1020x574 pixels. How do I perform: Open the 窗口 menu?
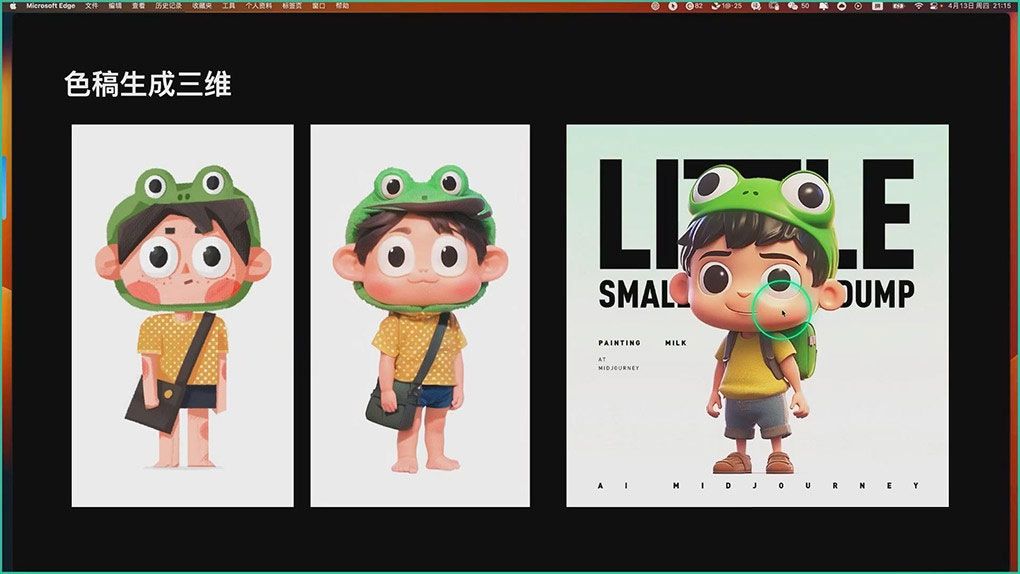[x=319, y=5]
